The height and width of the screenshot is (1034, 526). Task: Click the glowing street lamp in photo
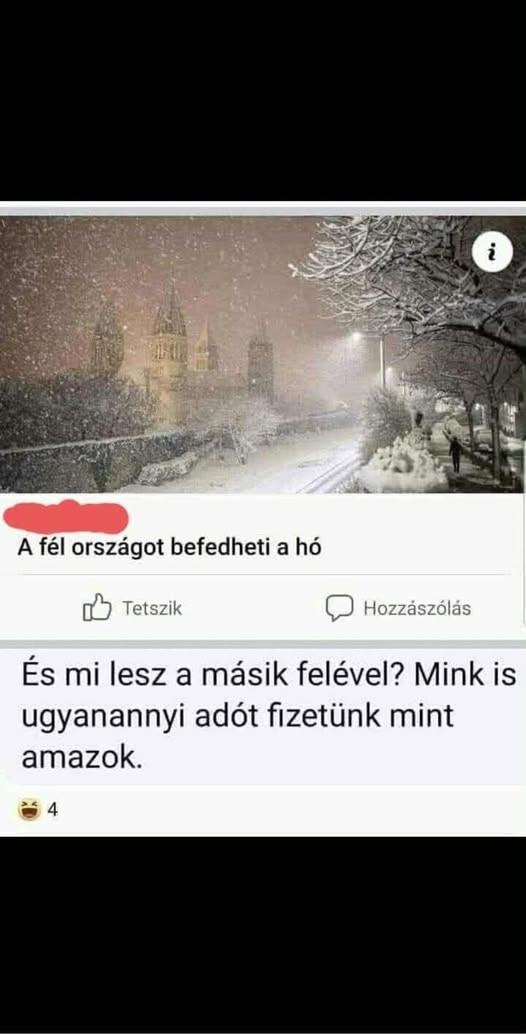357,336
